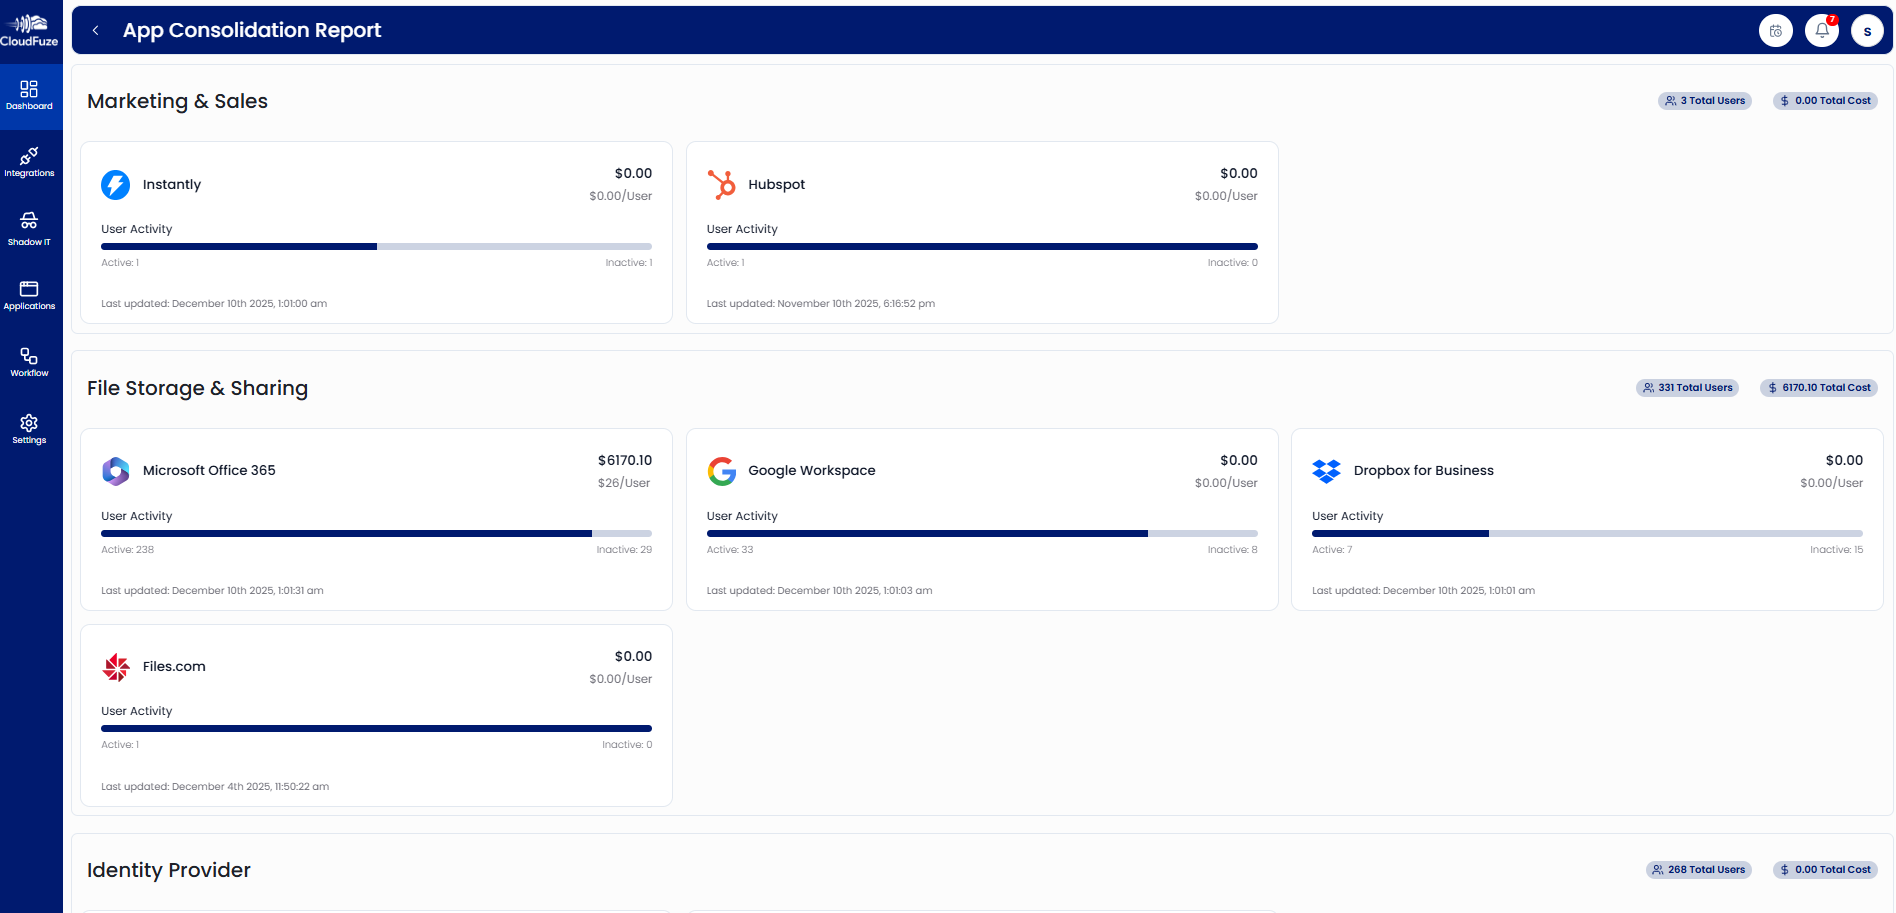Image resolution: width=1896 pixels, height=913 pixels.
Task: Open Integrations from the sidebar
Action: coord(29,162)
